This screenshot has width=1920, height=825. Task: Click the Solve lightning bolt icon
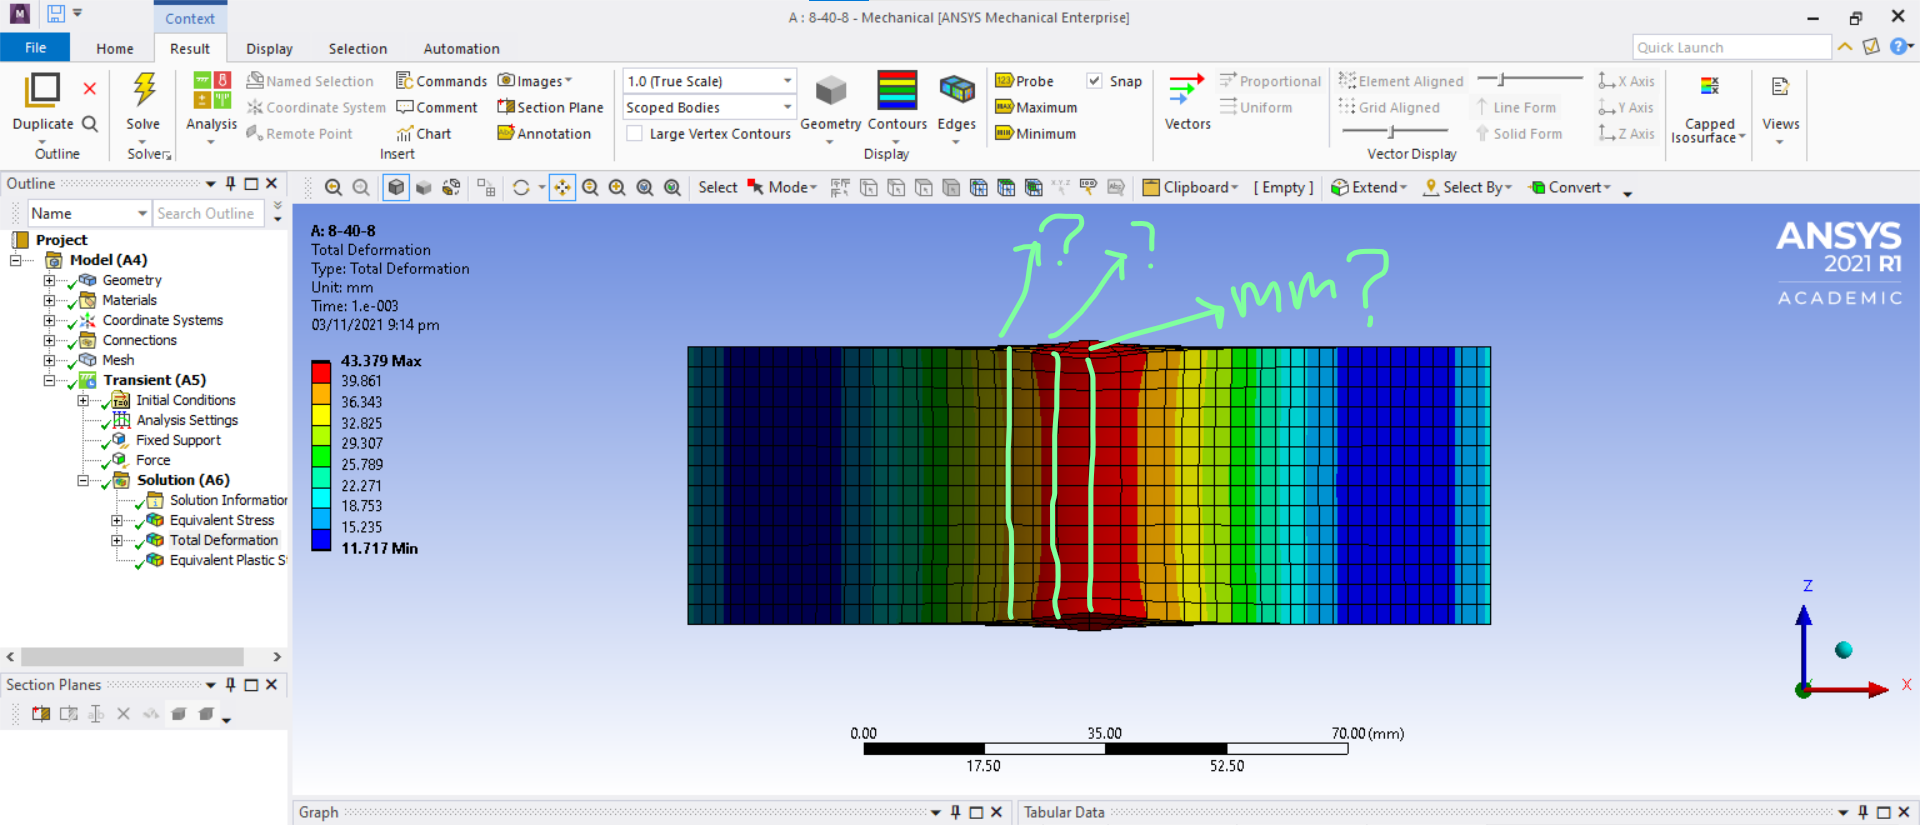click(144, 90)
